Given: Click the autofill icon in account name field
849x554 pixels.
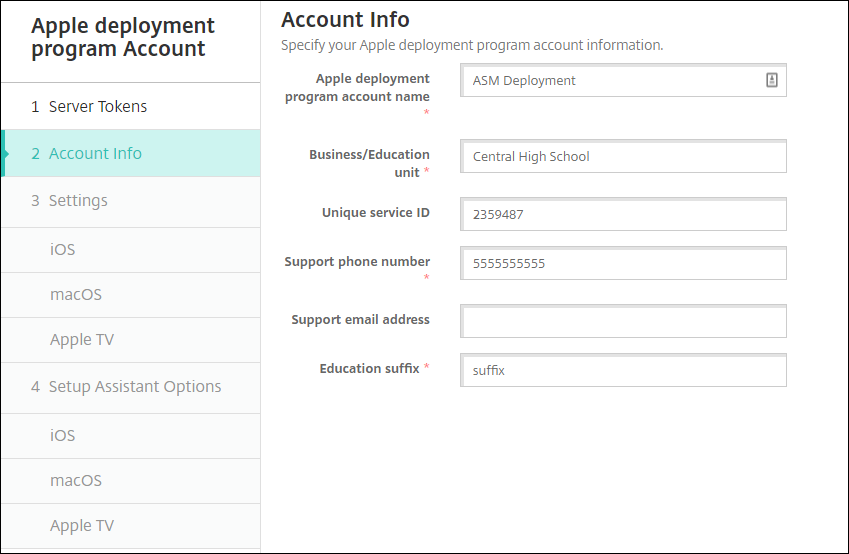Looking at the screenshot, I should pyautogui.click(x=772, y=81).
